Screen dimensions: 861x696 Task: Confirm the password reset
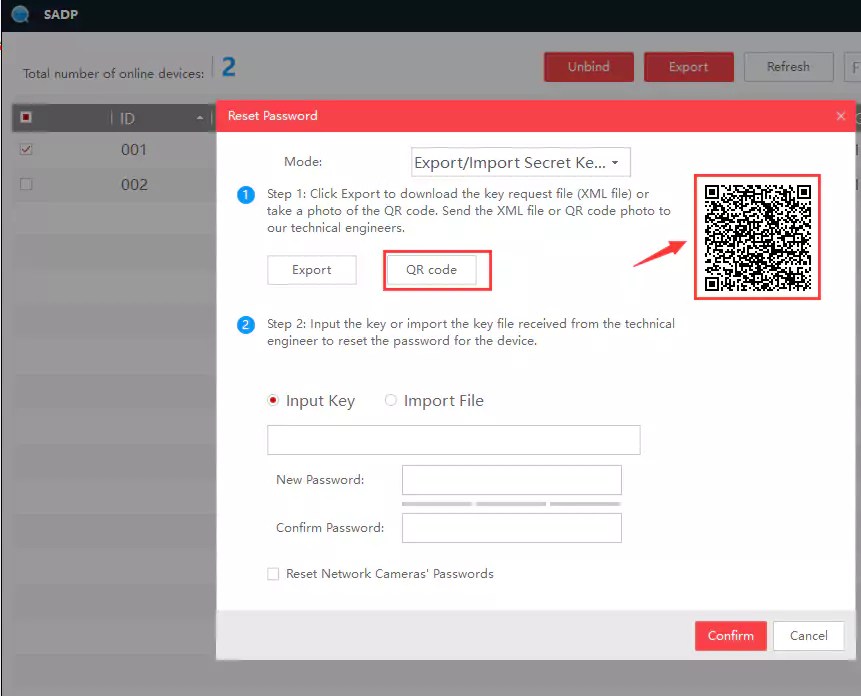[730, 635]
